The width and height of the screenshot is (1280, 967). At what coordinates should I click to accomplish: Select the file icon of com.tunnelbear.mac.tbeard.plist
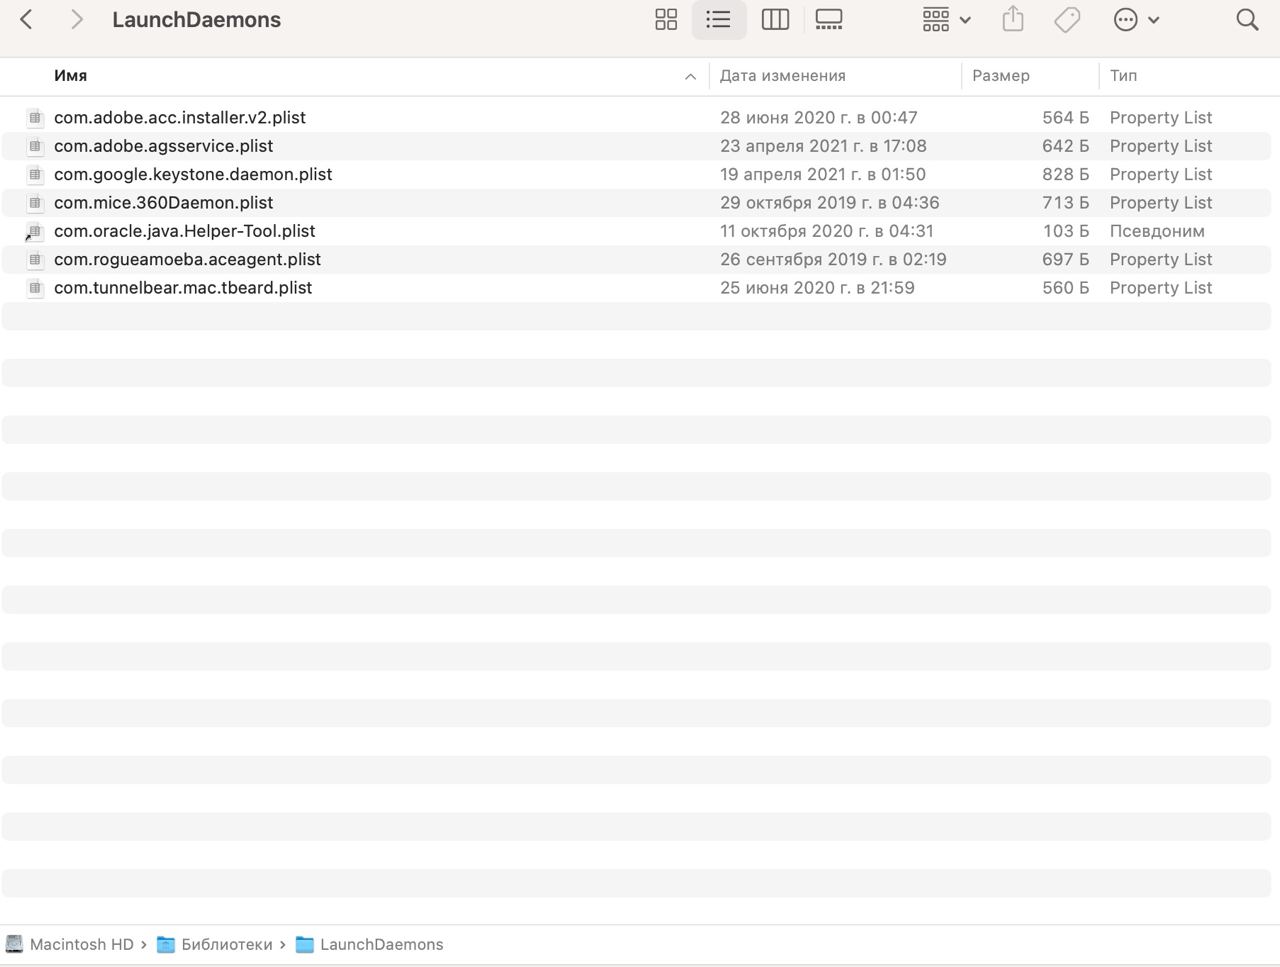point(35,288)
